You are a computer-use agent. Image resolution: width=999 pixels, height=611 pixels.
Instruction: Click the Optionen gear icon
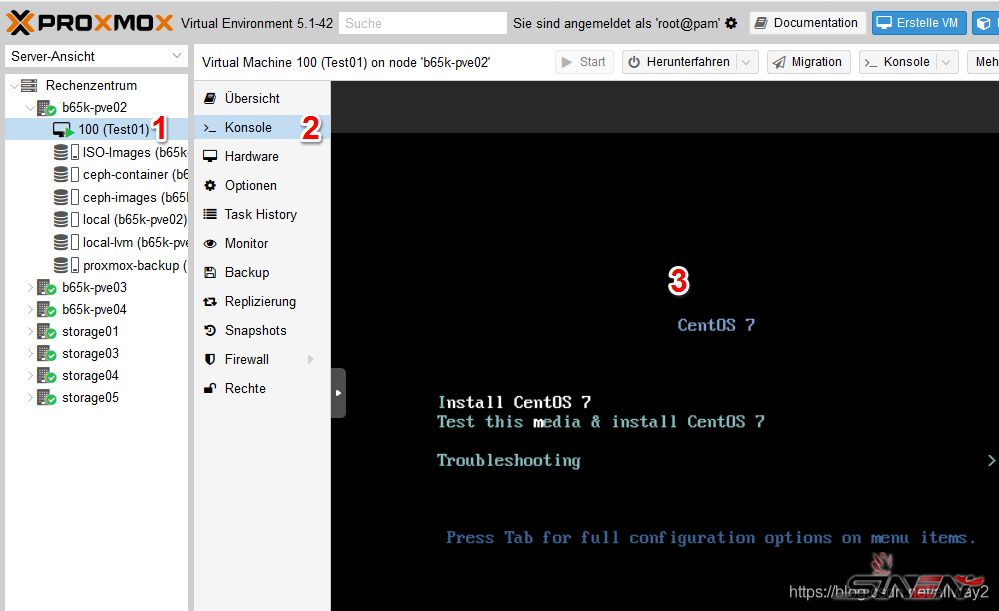click(210, 185)
